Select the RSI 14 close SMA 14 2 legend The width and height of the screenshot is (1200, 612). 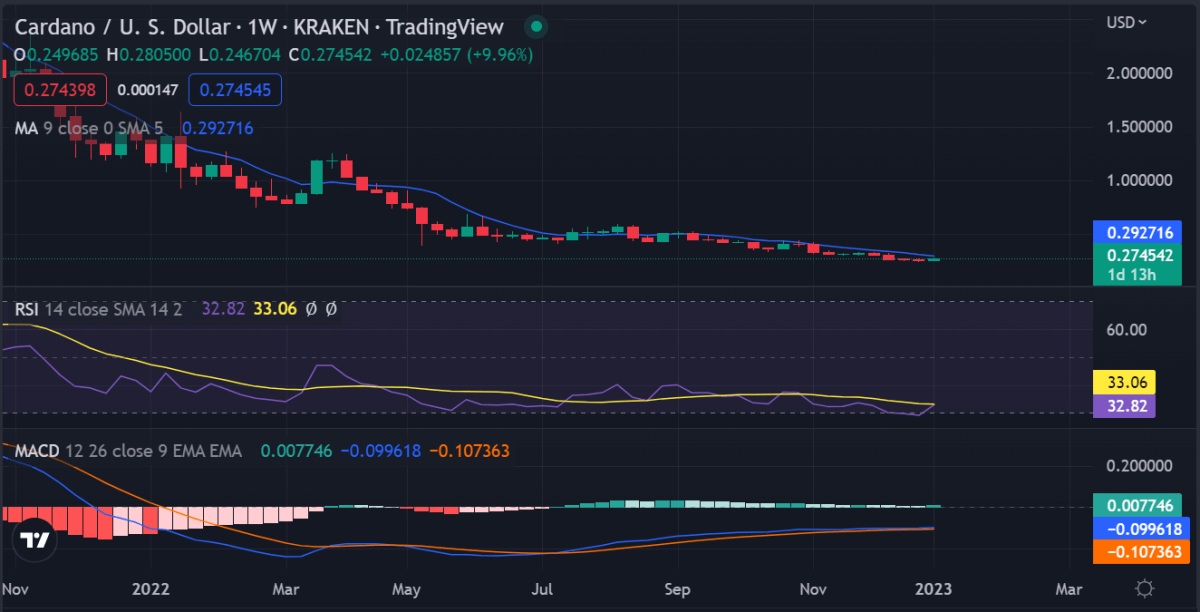(98, 309)
